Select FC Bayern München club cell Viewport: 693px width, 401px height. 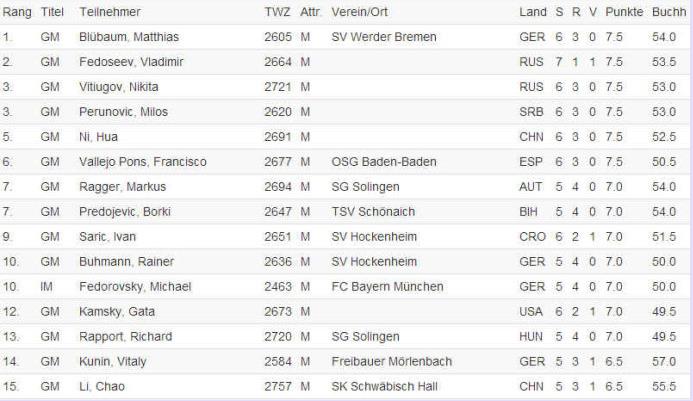coord(386,286)
